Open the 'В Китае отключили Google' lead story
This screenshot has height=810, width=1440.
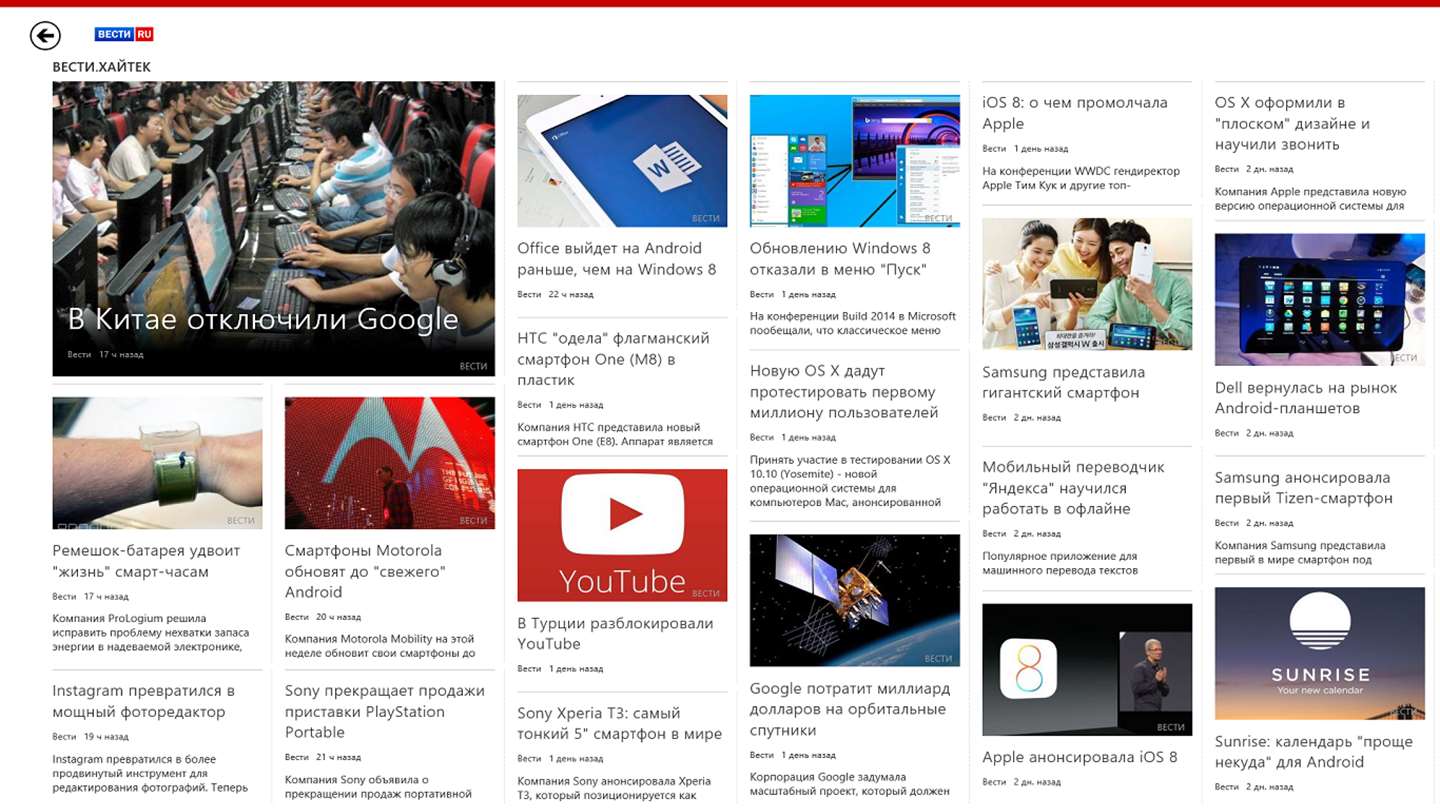coord(273,229)
